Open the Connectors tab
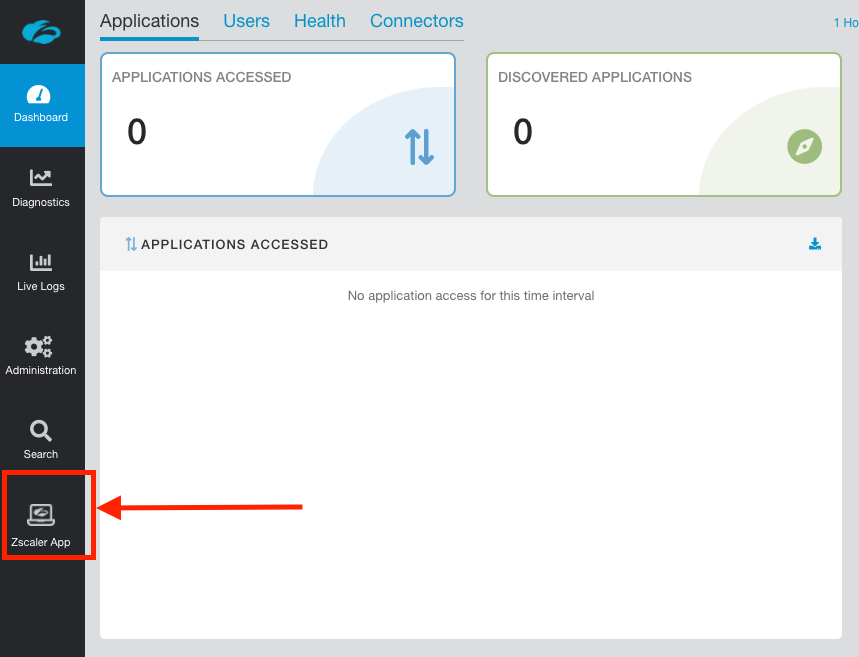 pos(416,21)
